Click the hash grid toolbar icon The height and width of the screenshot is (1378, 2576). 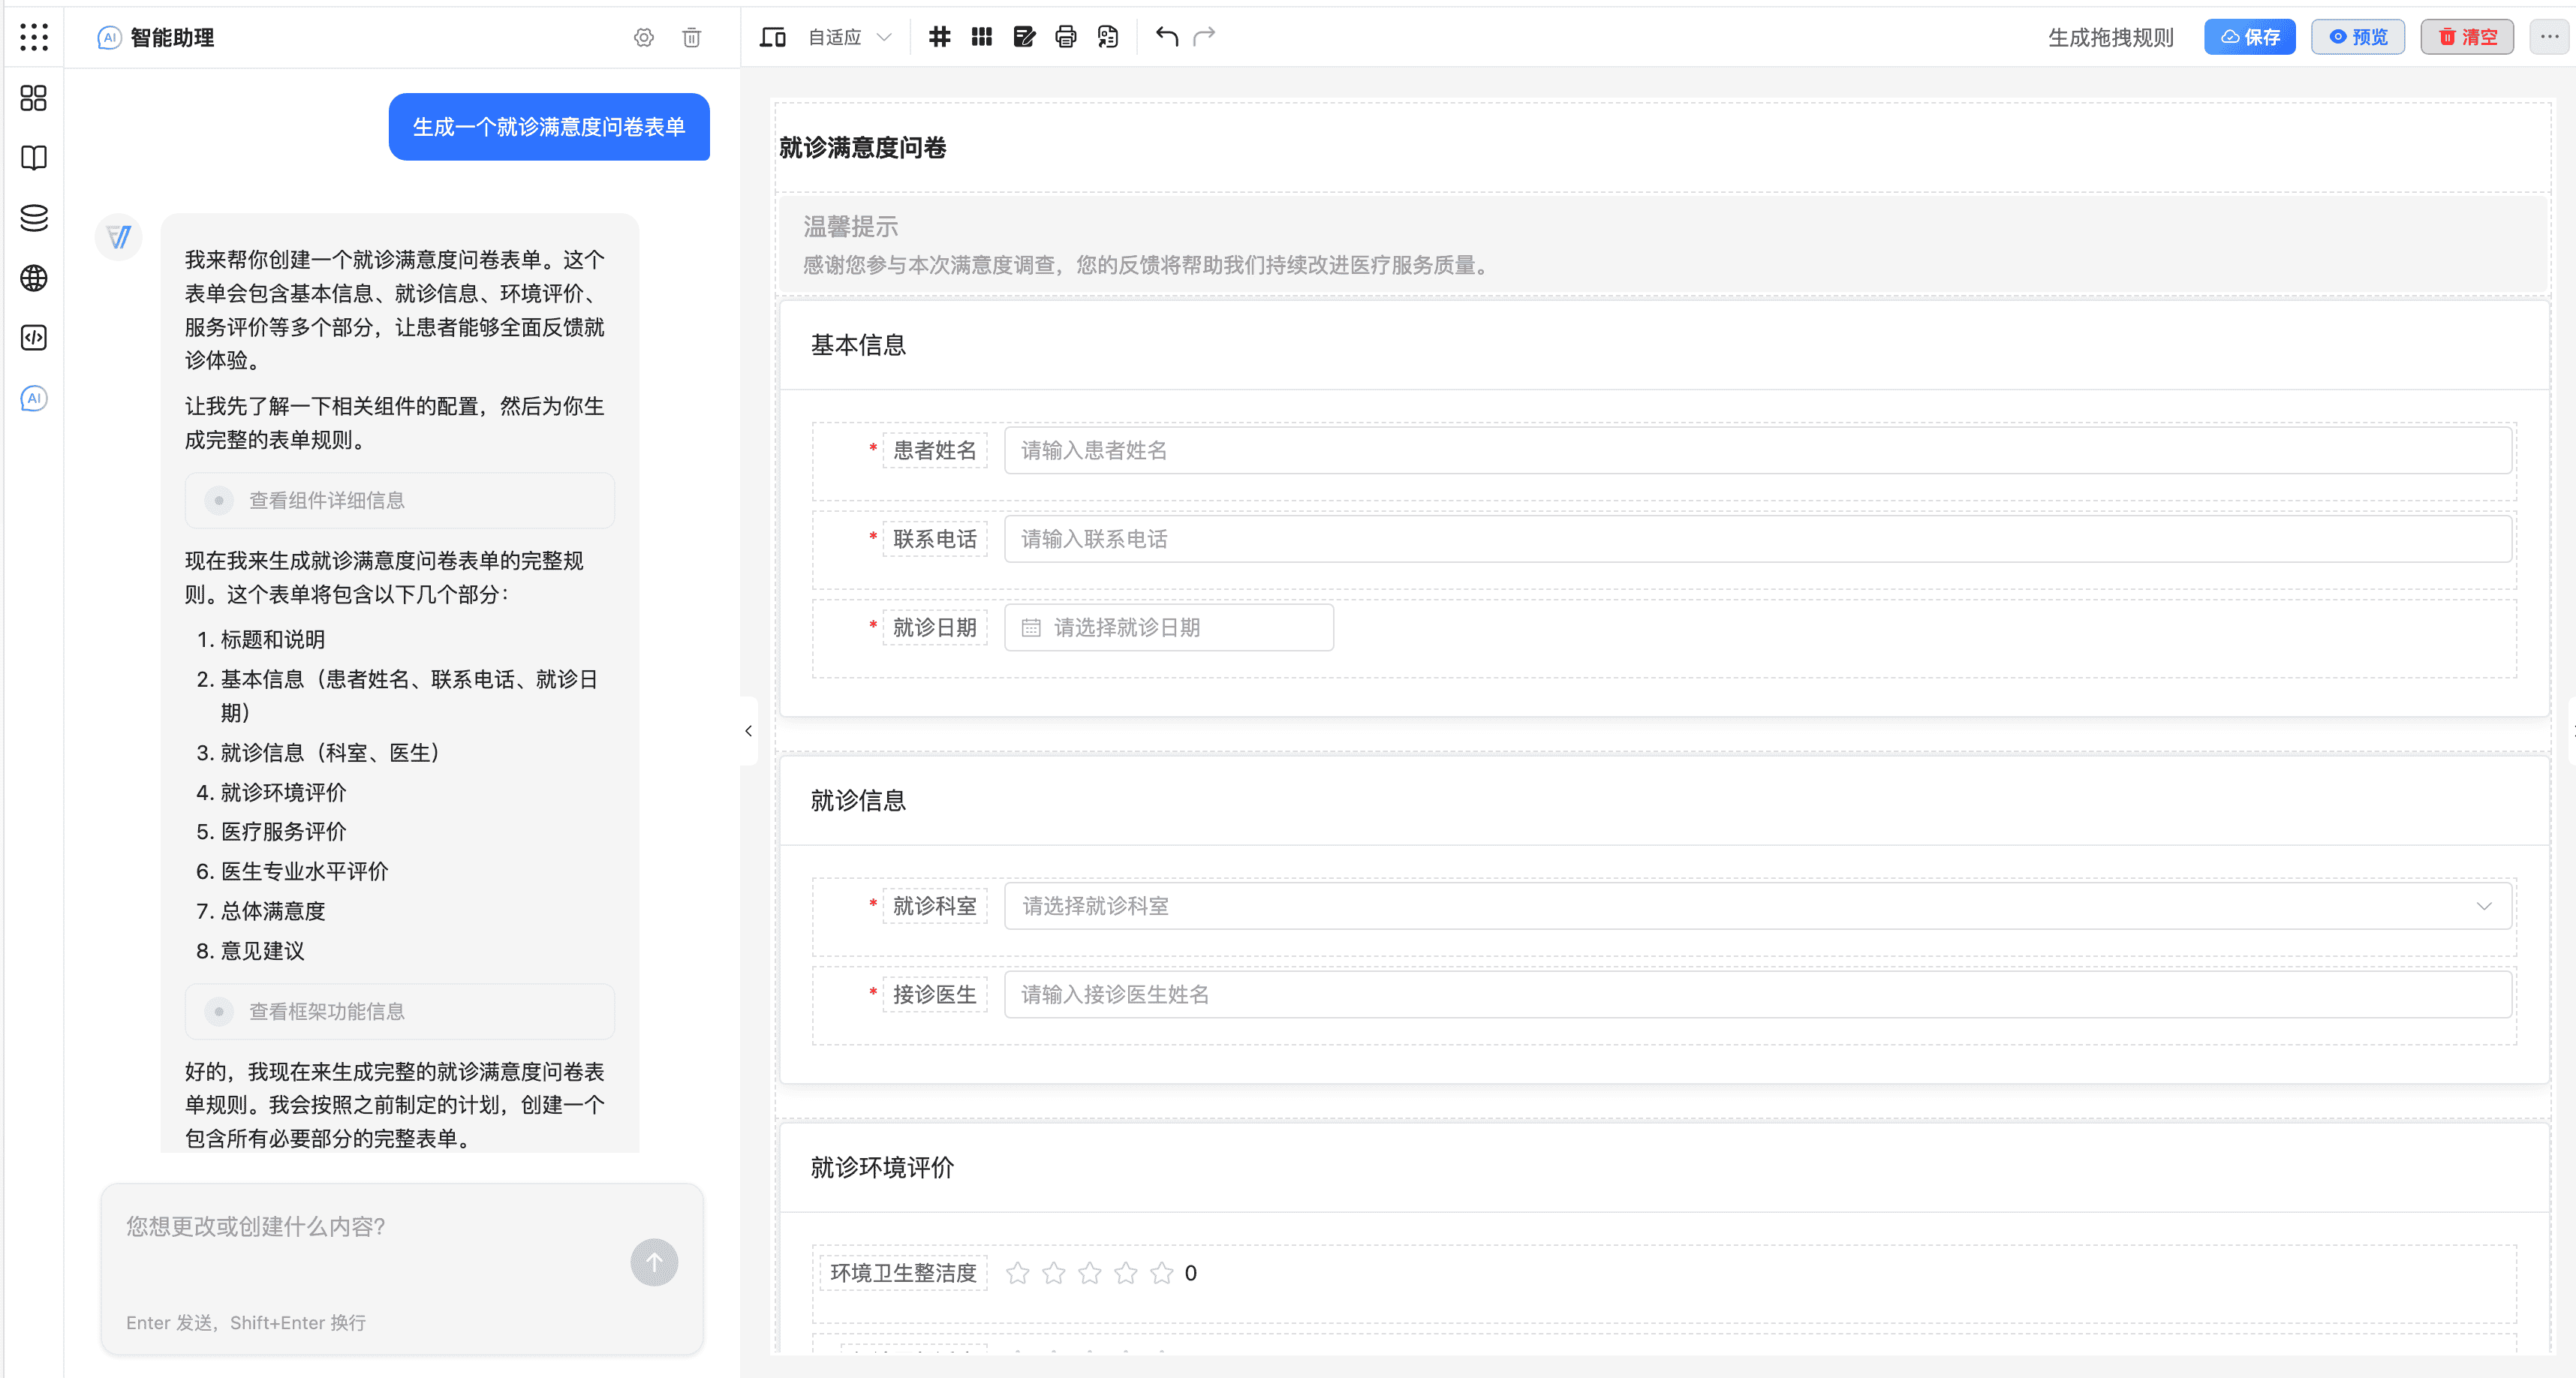939,37
